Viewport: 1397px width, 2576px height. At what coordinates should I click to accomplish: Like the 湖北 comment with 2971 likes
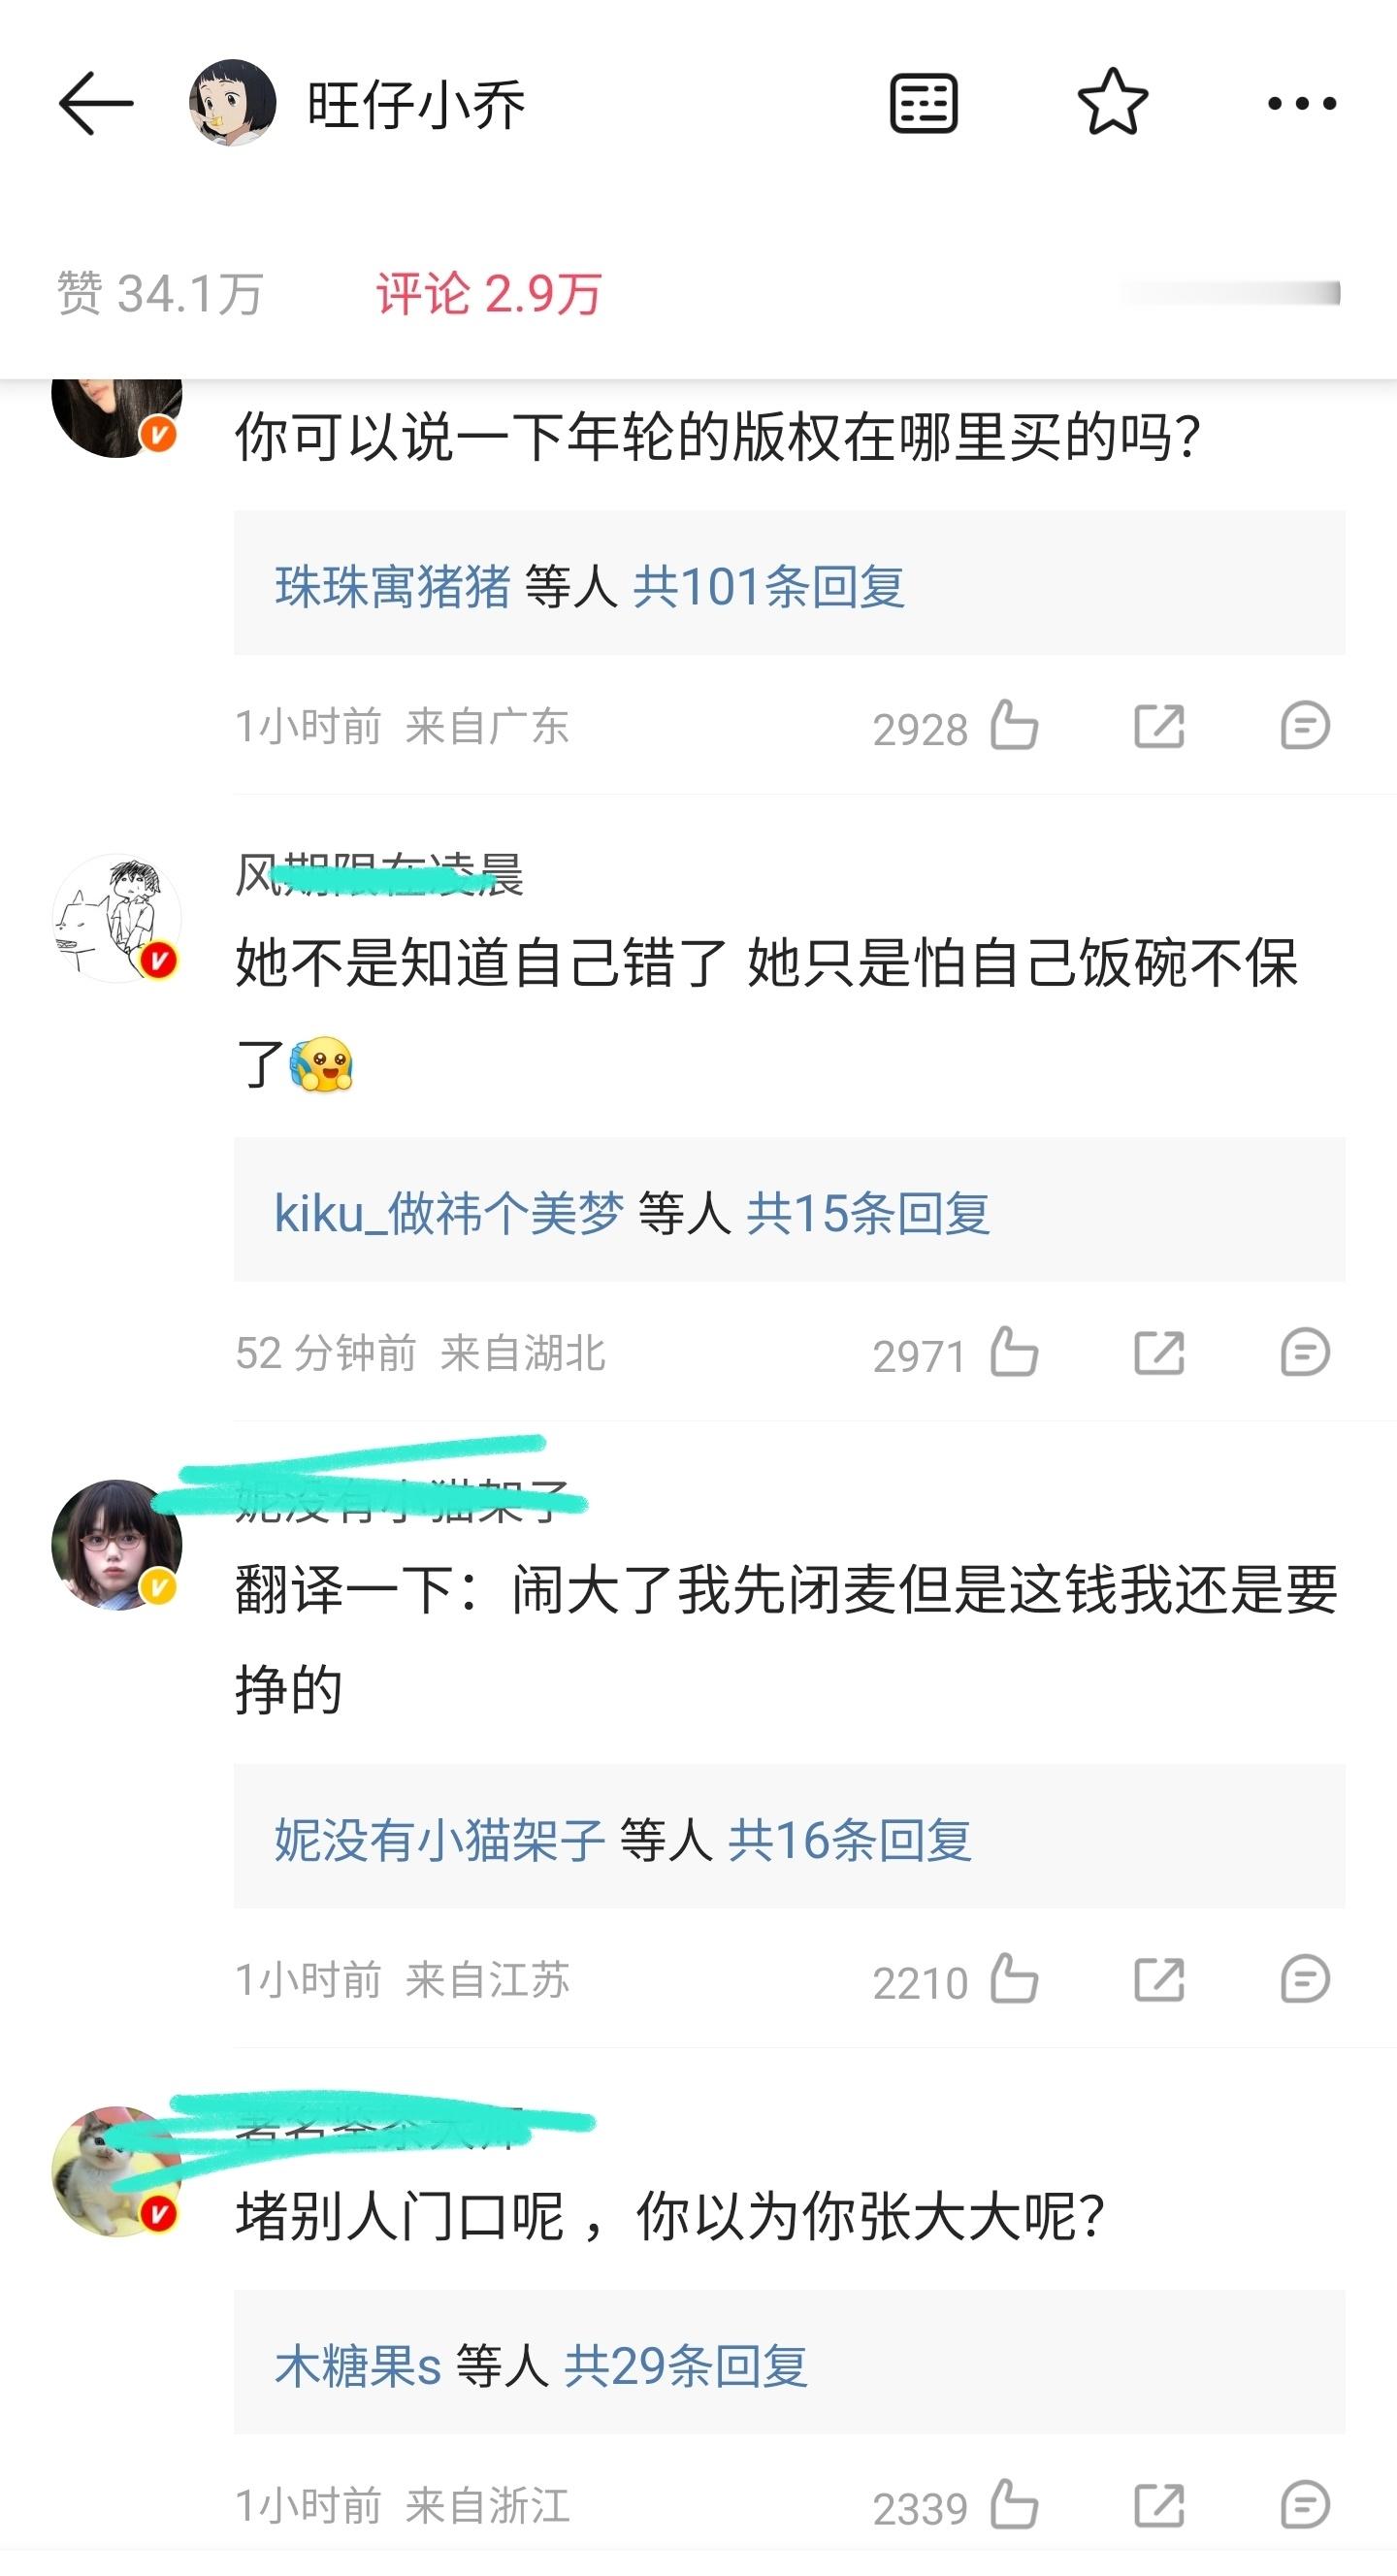point(1013,1353)
